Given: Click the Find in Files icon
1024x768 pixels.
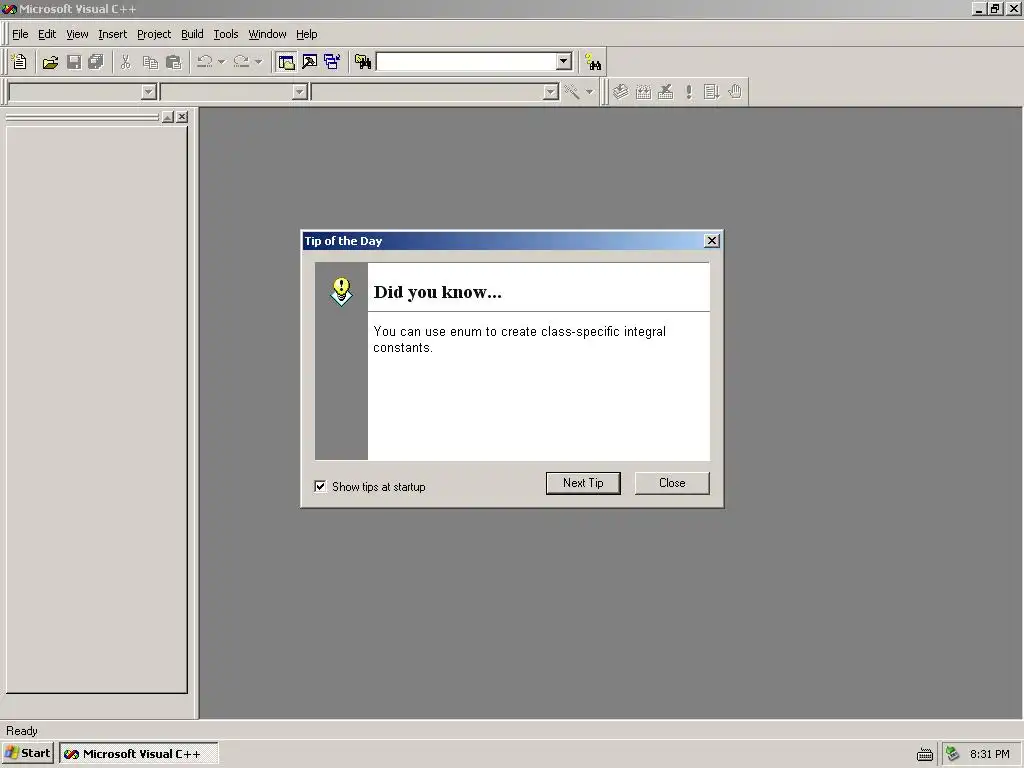Looking at the screenshot, I should (362, 62).
